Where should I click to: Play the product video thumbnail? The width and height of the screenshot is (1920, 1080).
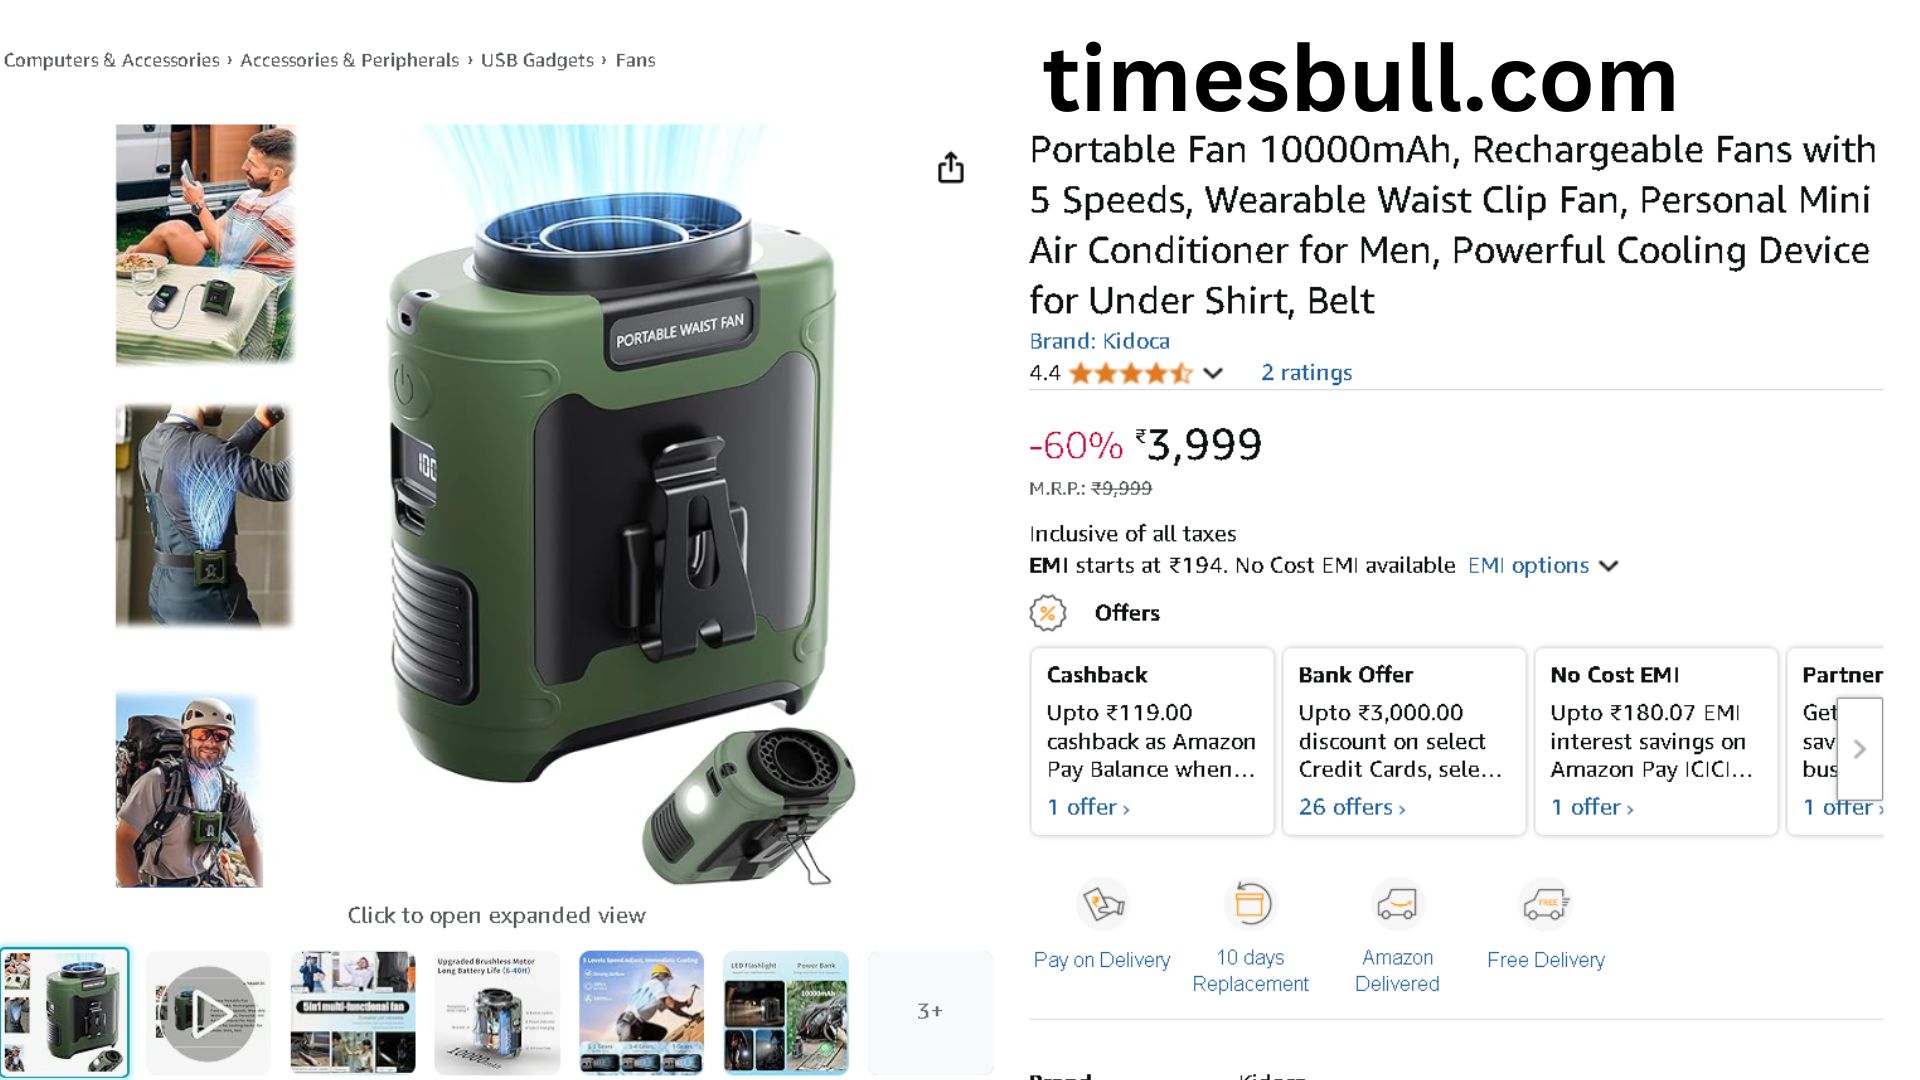click(208, 1012)
